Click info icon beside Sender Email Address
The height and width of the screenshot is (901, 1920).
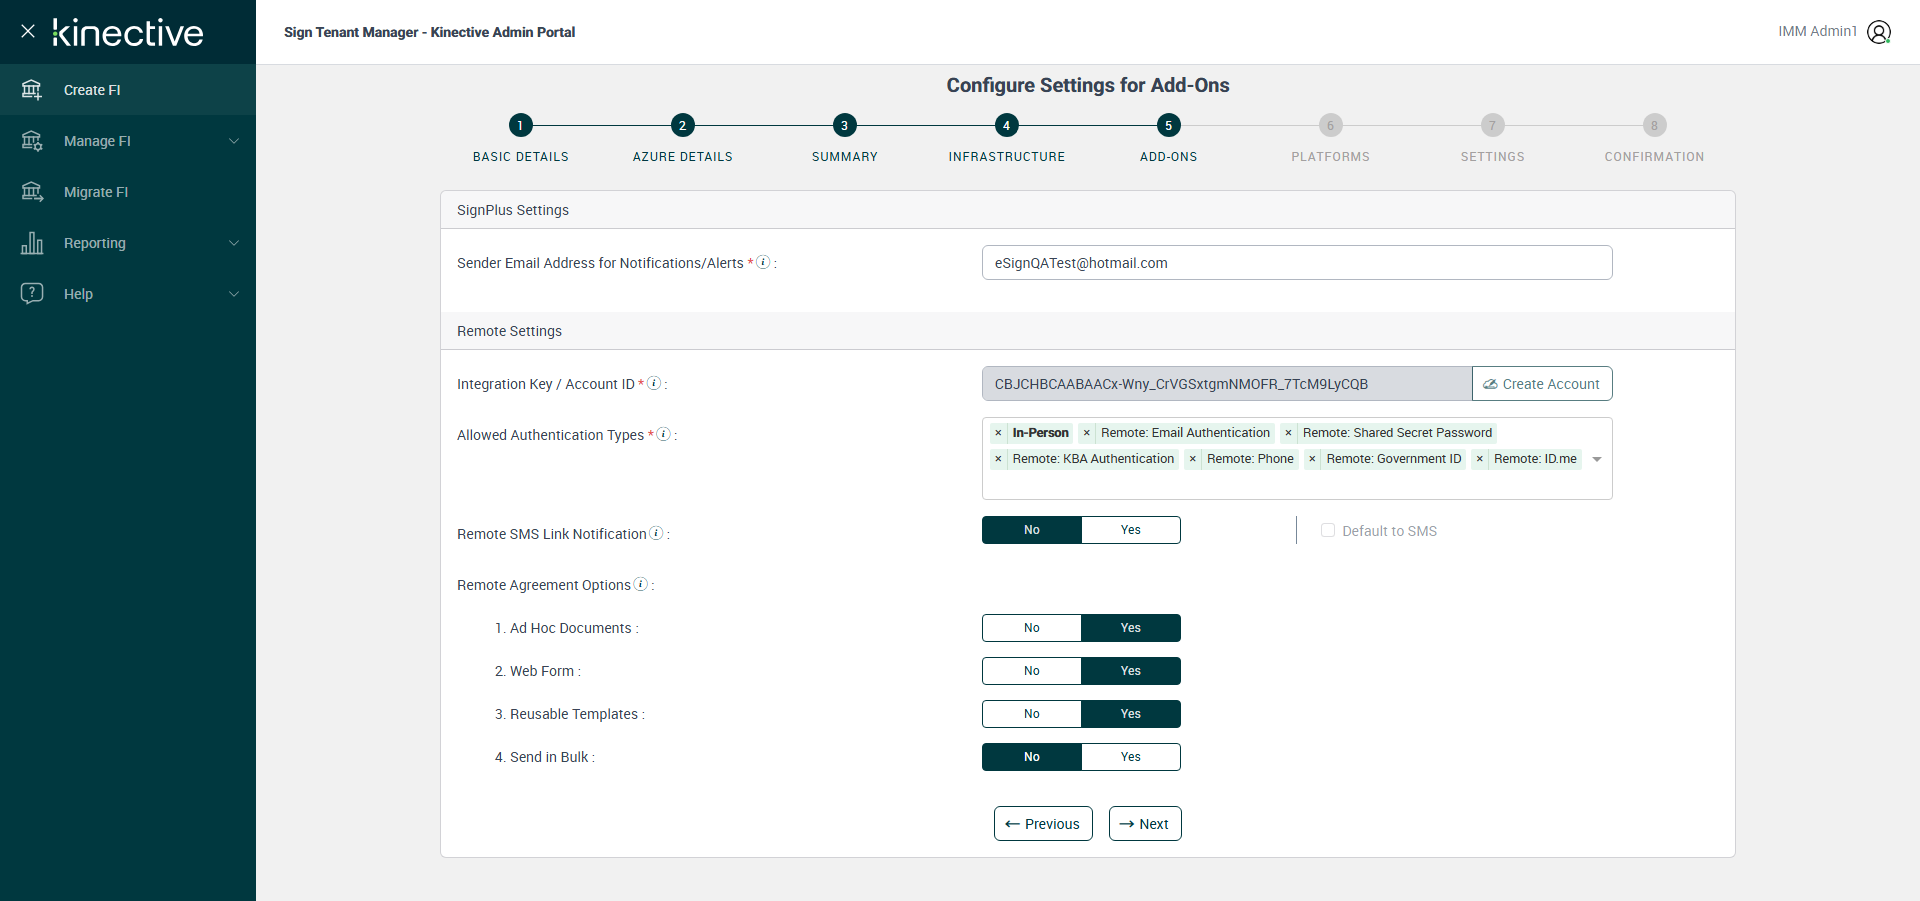pos(763,262)
